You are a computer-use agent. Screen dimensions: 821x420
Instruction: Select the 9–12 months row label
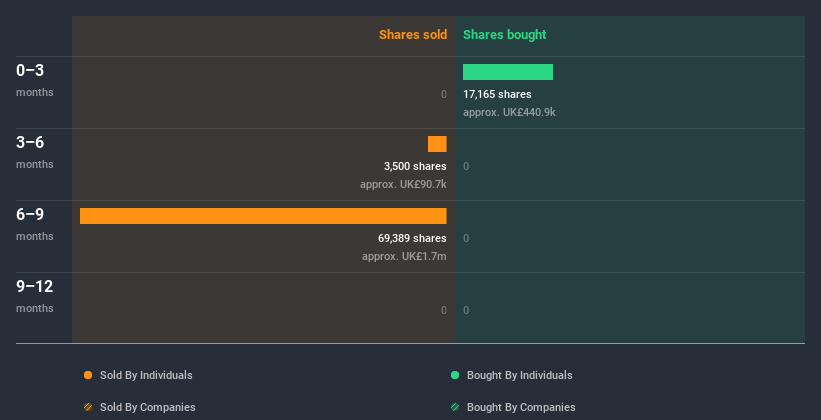point(35,295)
